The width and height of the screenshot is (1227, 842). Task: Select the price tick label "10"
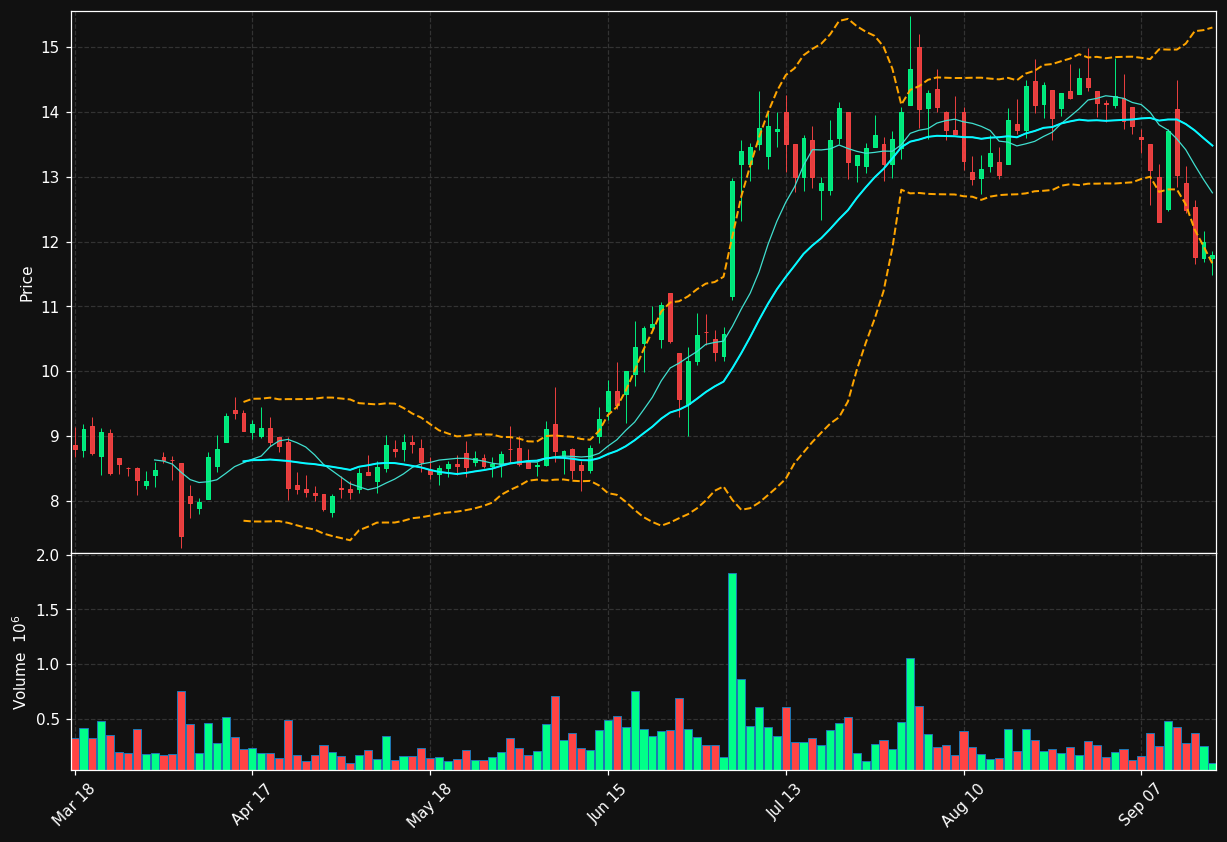[50, 372]
